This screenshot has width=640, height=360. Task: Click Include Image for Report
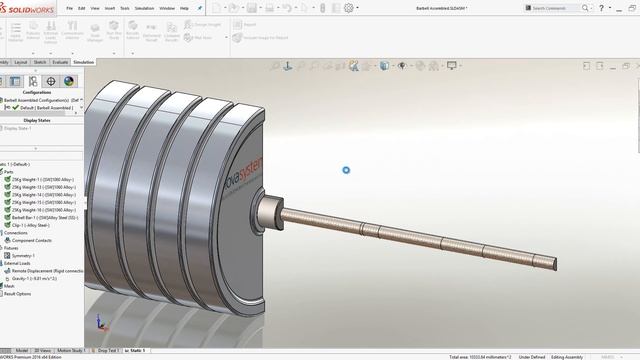pyautogui.click(x=260, y=38)
